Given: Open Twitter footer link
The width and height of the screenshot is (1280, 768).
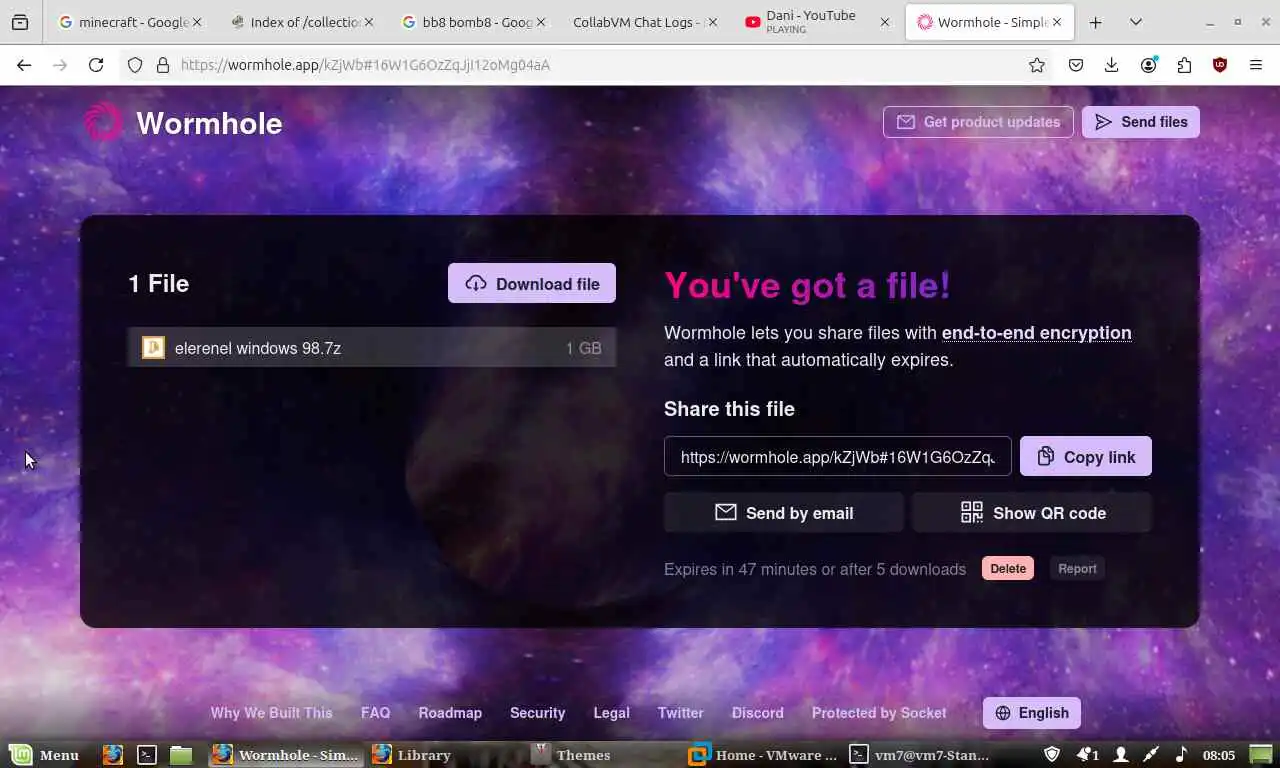Looking at the screenshot, I should coord(681,713).
